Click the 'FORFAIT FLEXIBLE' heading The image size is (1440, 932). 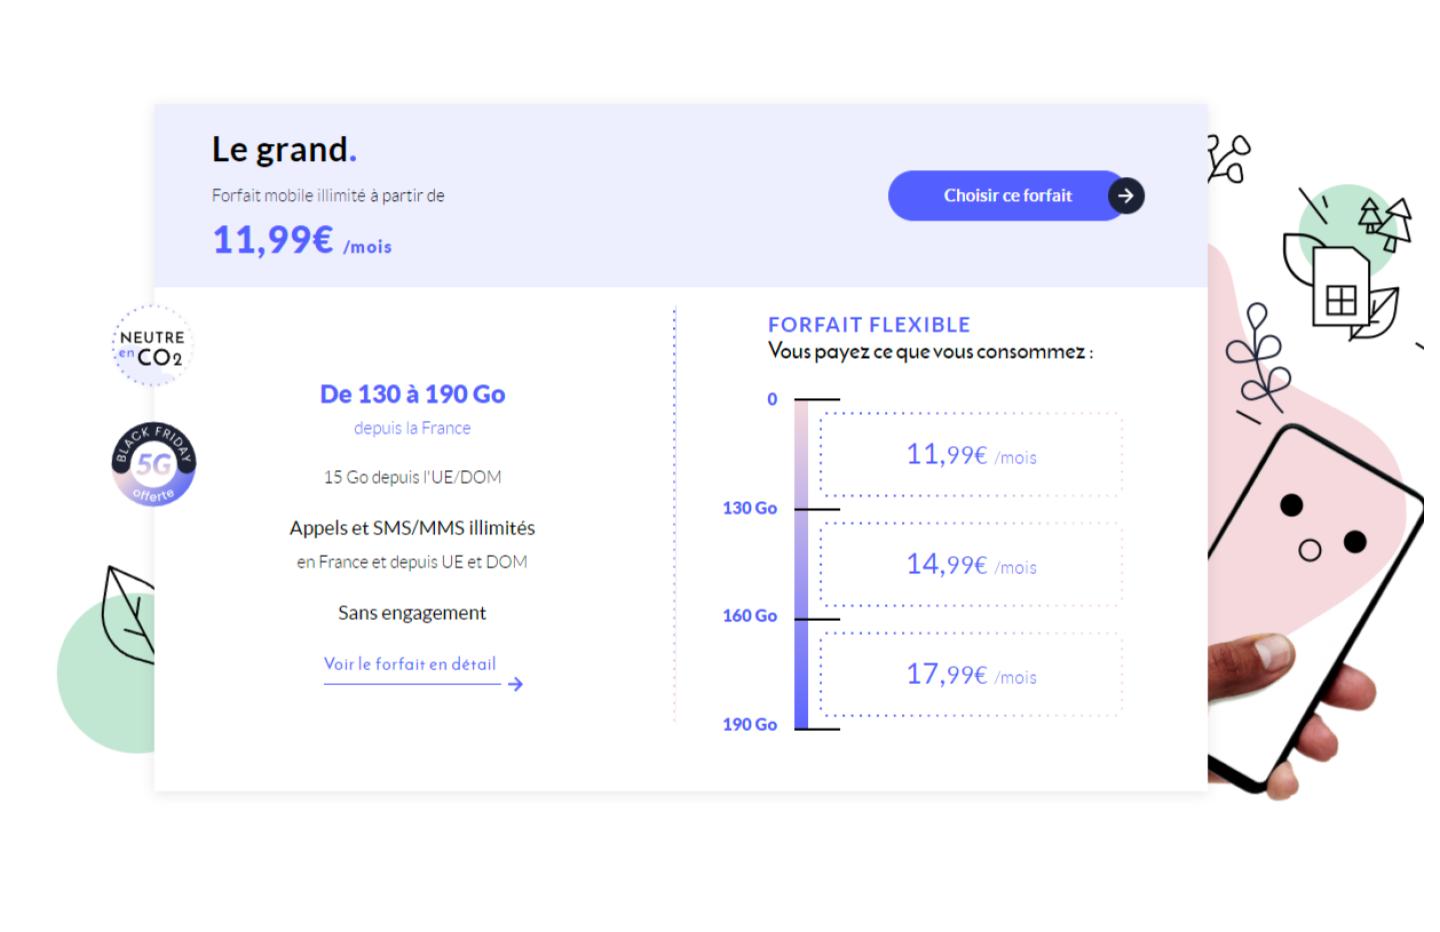(869, 325)
